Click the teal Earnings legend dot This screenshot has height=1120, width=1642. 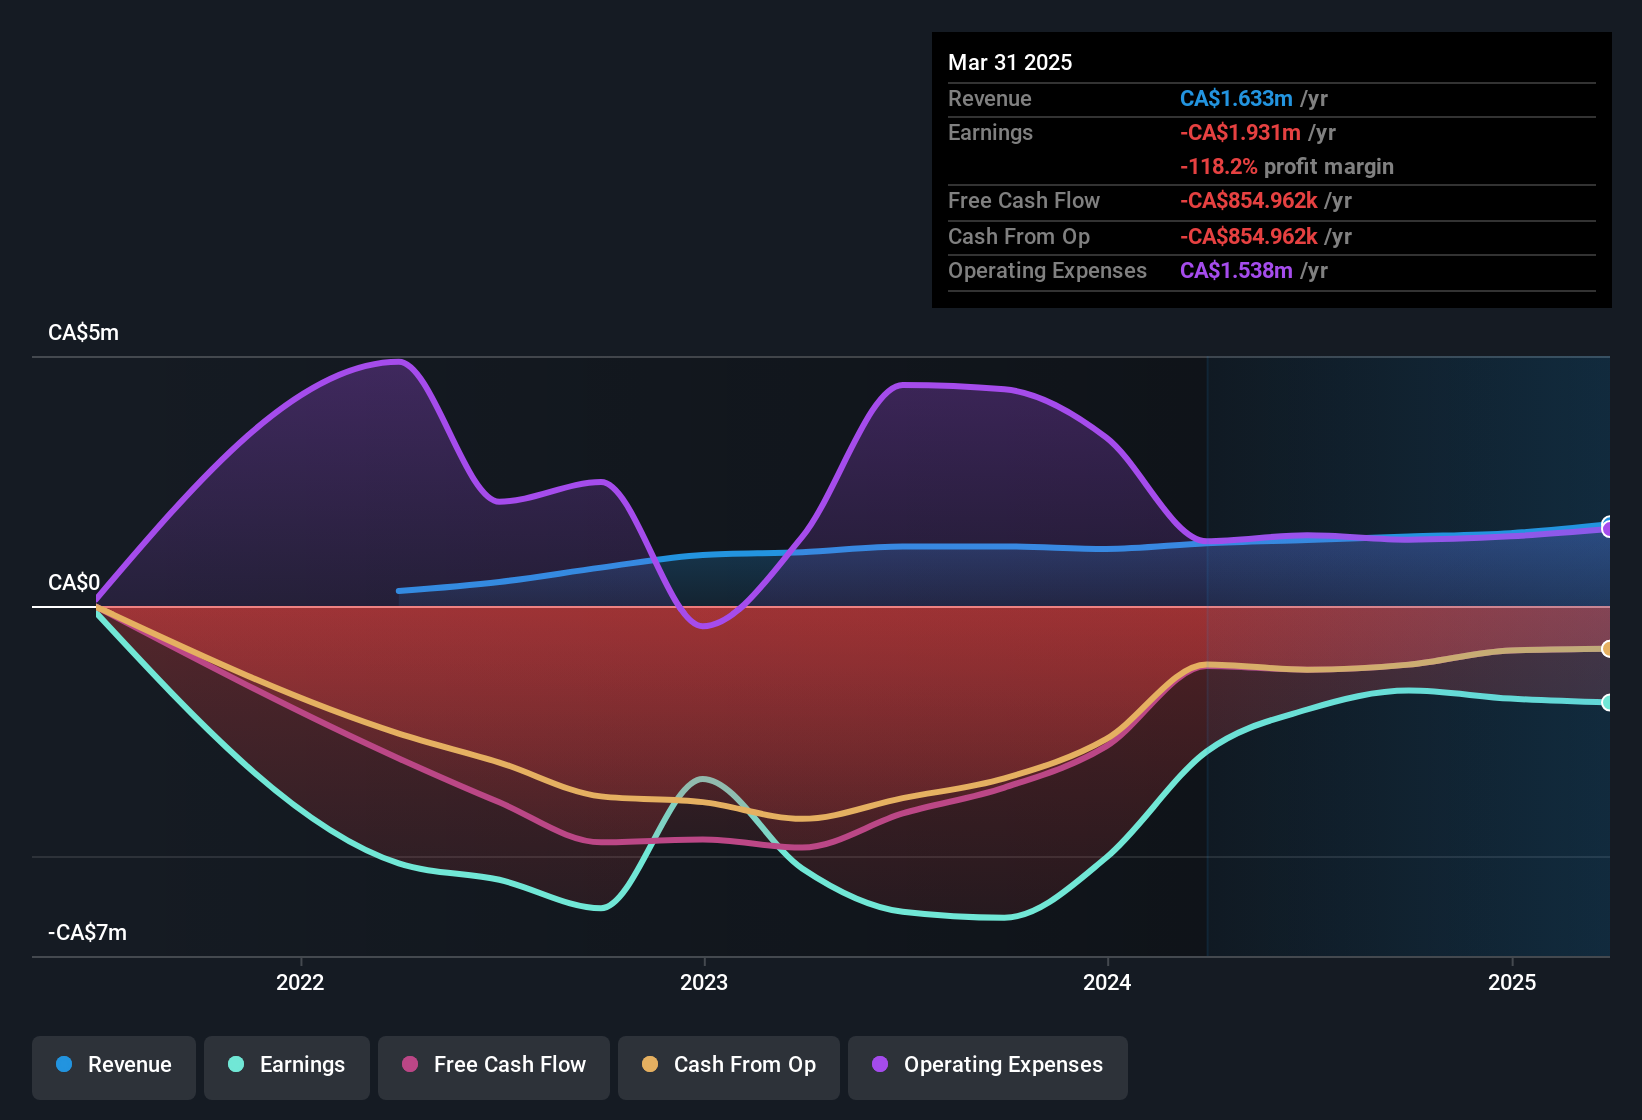[236, 1064]
